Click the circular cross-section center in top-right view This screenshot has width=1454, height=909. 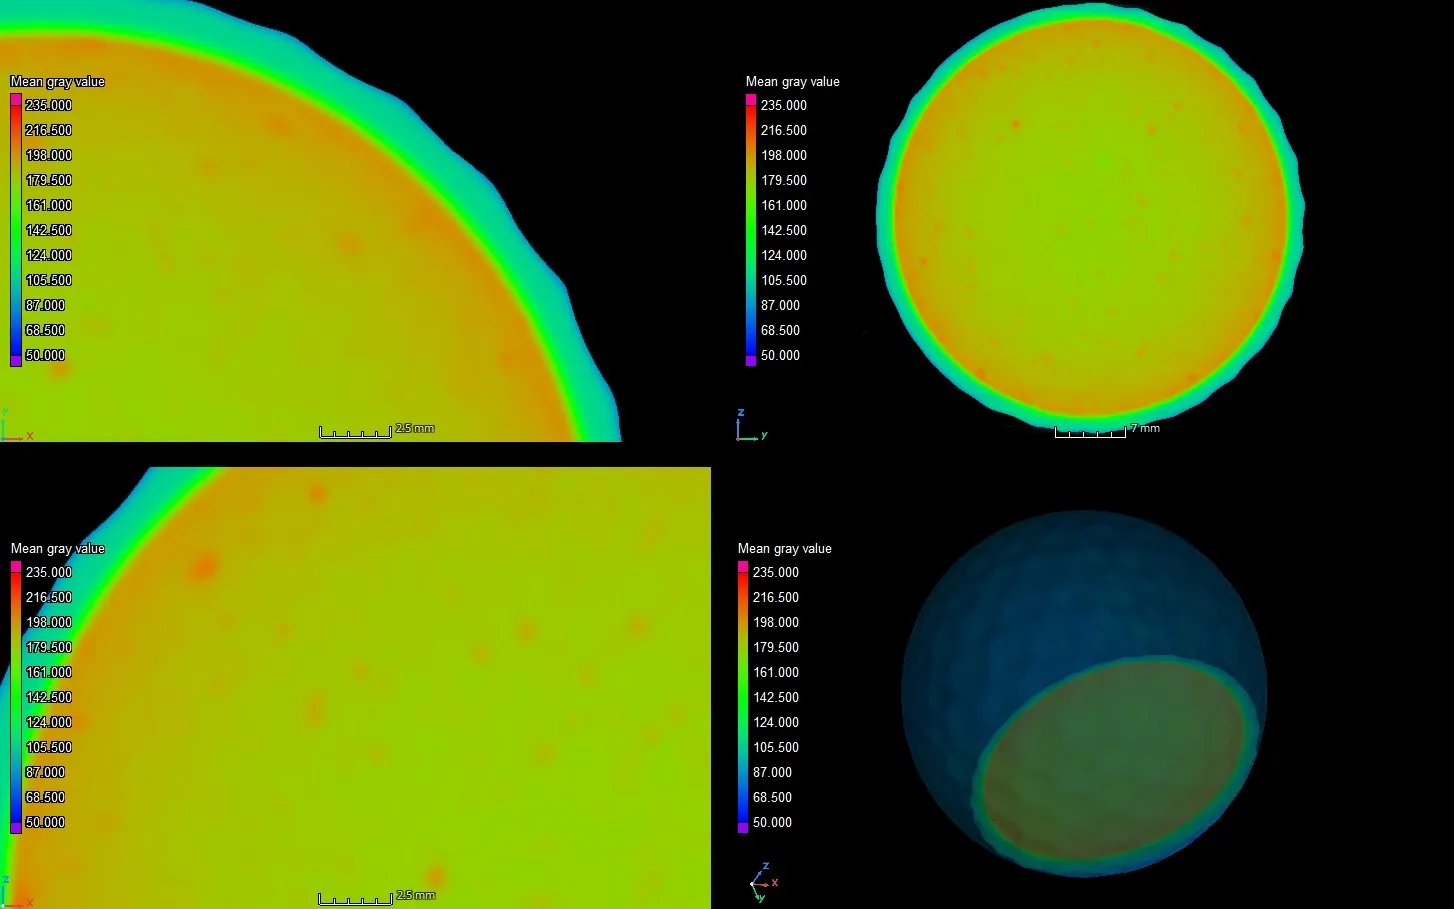[x=1090, y=215]
